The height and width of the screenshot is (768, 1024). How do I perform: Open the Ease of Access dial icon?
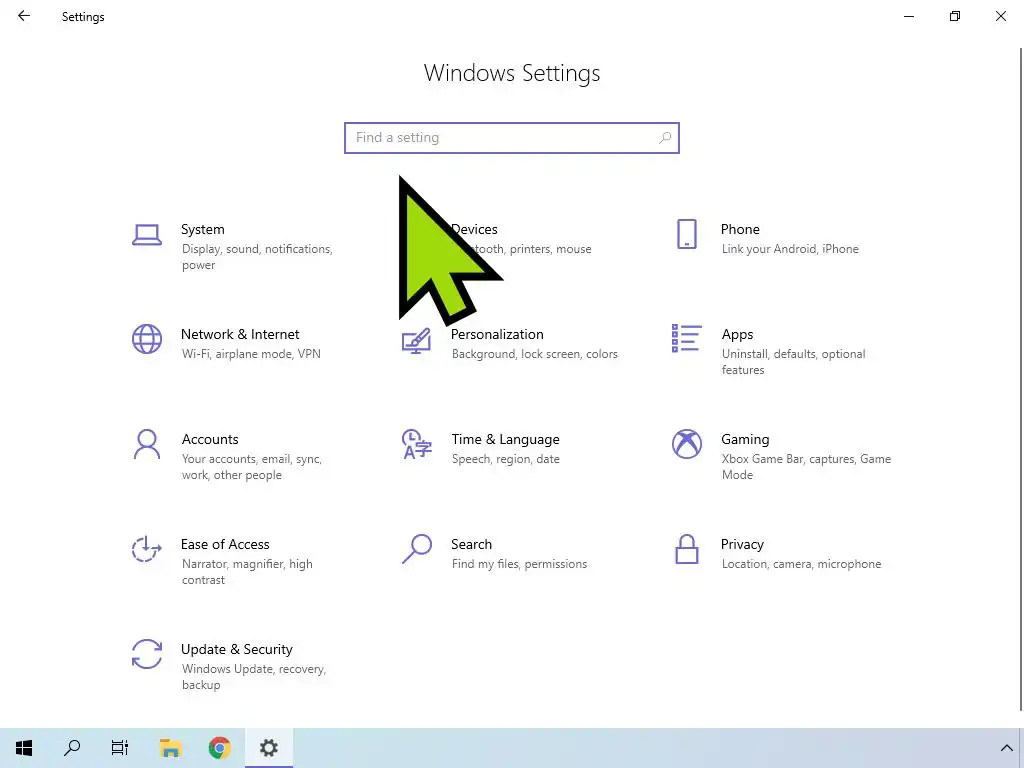(x=146, y=549)
